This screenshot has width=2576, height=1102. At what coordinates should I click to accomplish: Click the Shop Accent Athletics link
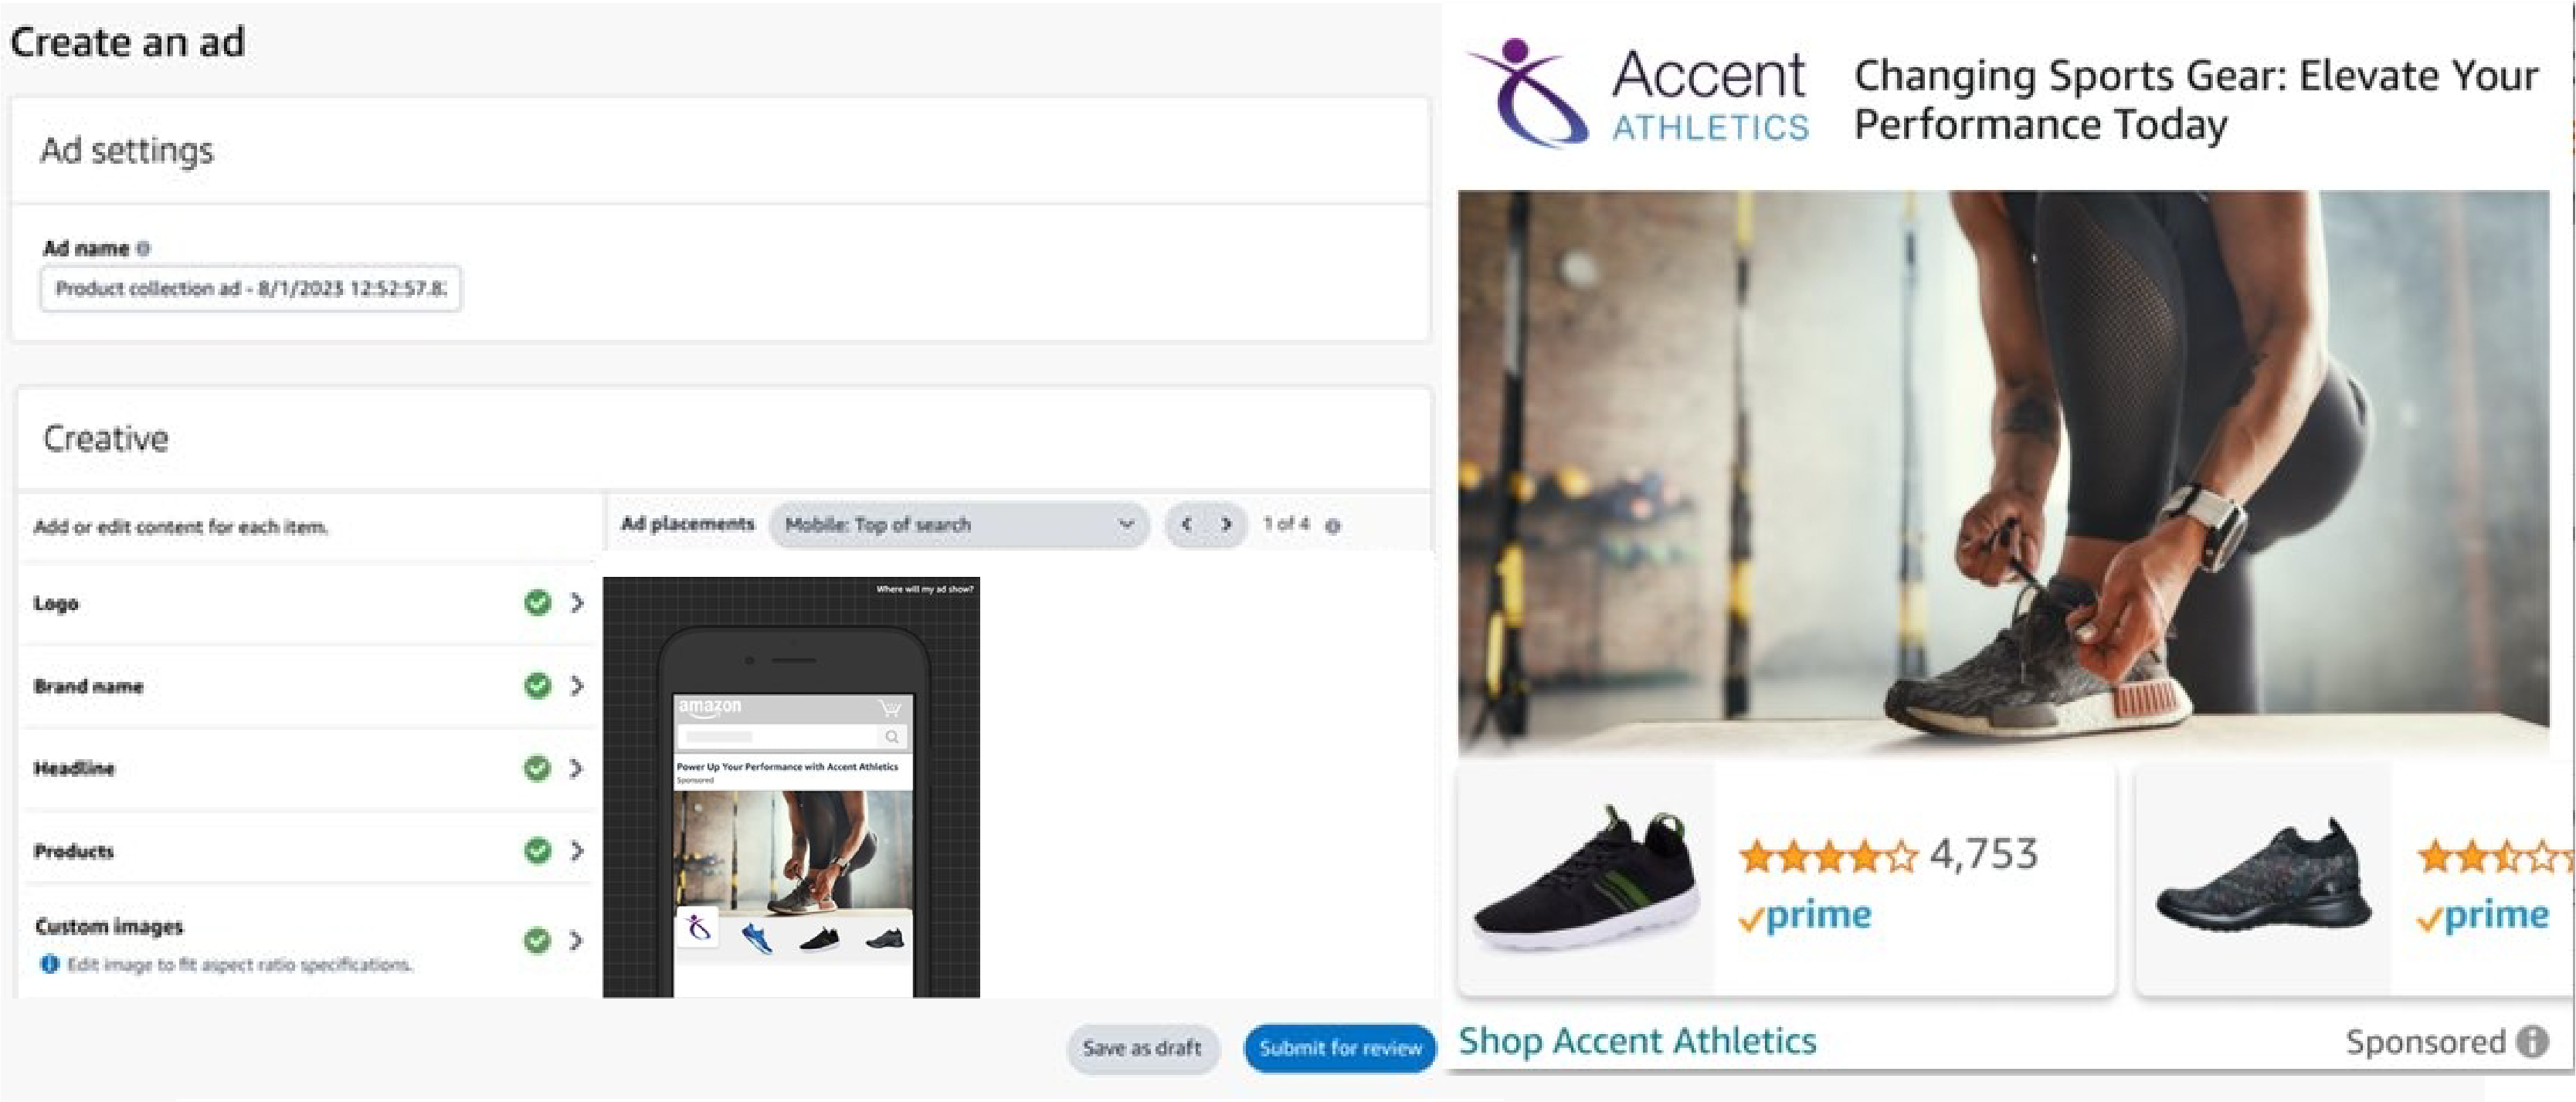point(1636,1041)
